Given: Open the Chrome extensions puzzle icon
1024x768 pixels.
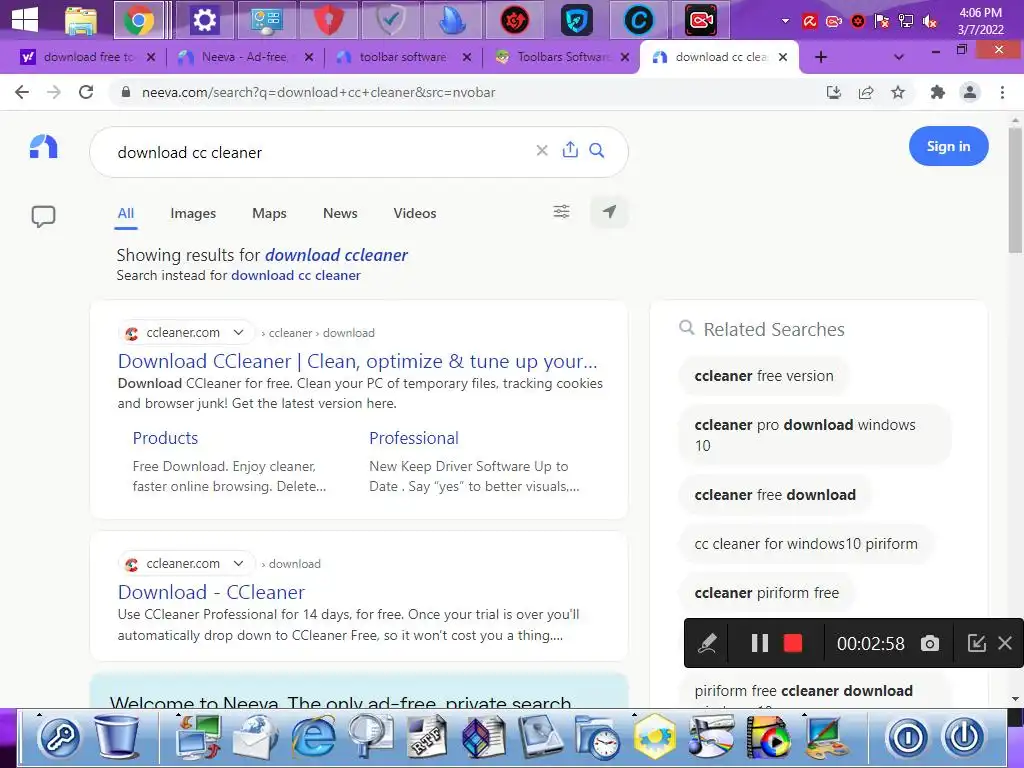Looking at the screenshot, I should click(938, 92).
